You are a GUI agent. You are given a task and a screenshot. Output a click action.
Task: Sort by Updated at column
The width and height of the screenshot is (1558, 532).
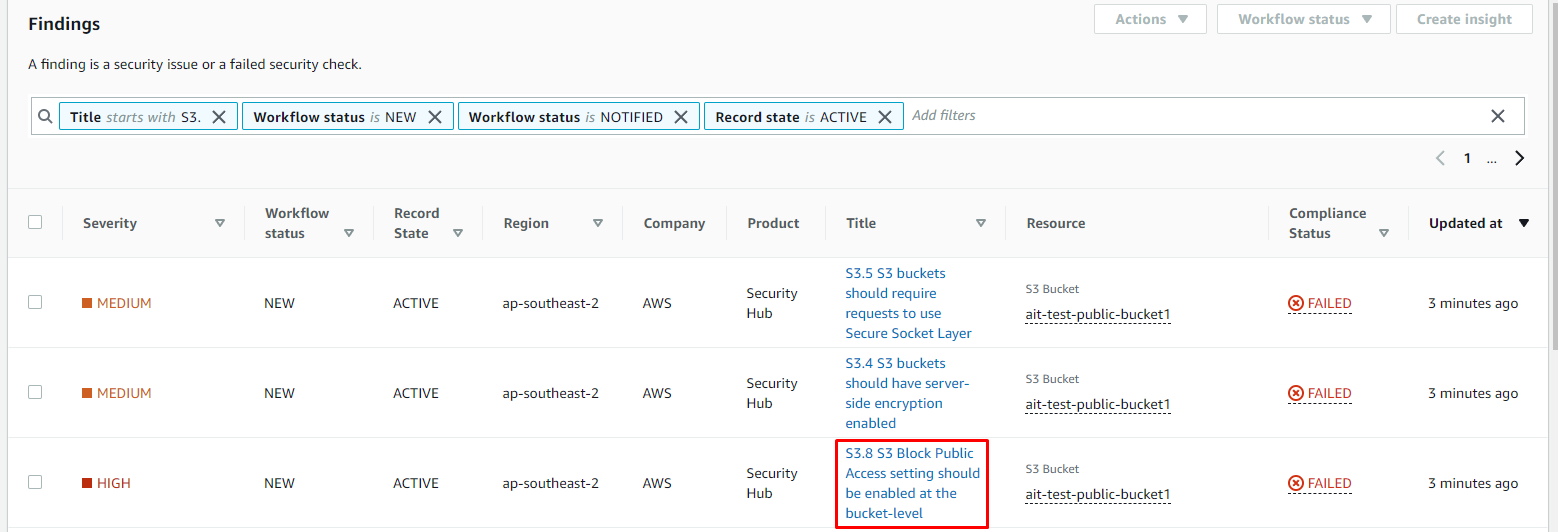point(1524,223)
